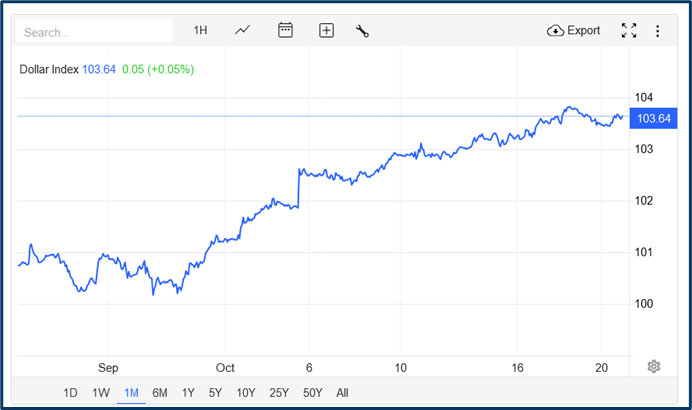Click the Dollar Index series label

point(49,69)
